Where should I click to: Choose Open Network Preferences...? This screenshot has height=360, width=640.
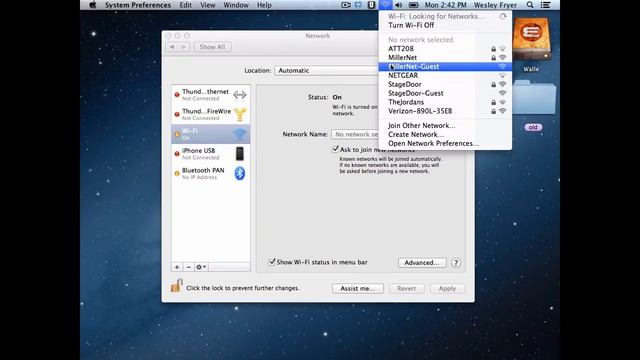coord(445,143)
